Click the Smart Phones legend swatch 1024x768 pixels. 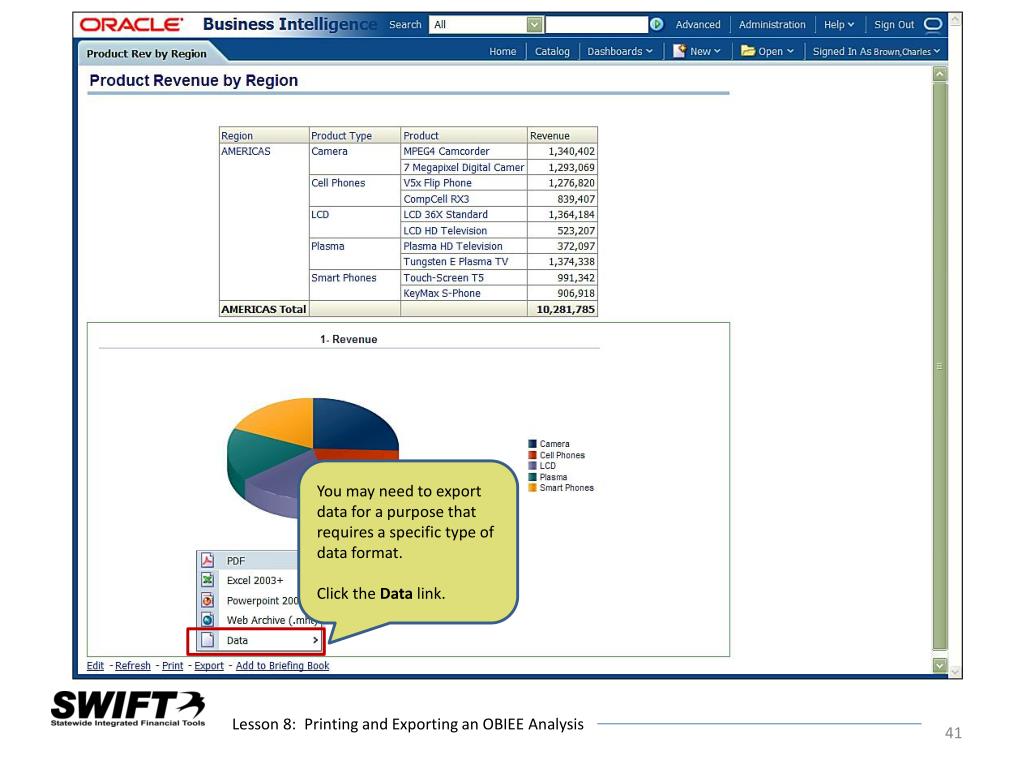point(532,487)
